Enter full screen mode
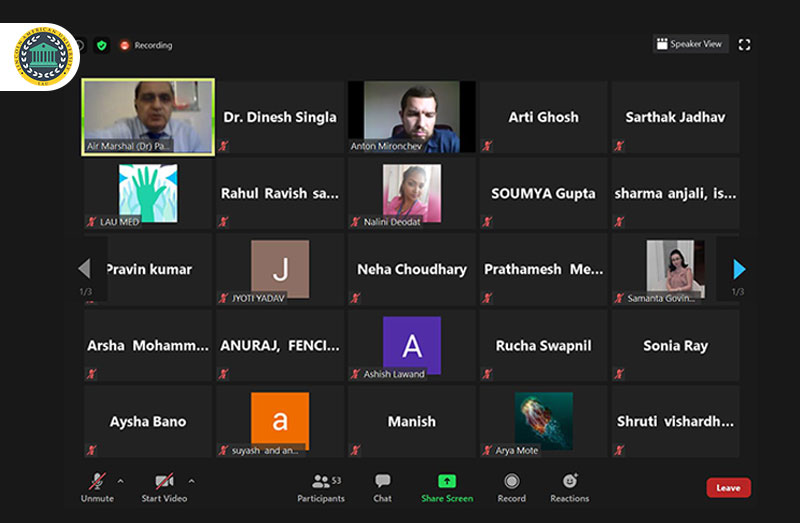Image resolution: width=800 pixels, height=523 pixels. click(x=744, y=45)
